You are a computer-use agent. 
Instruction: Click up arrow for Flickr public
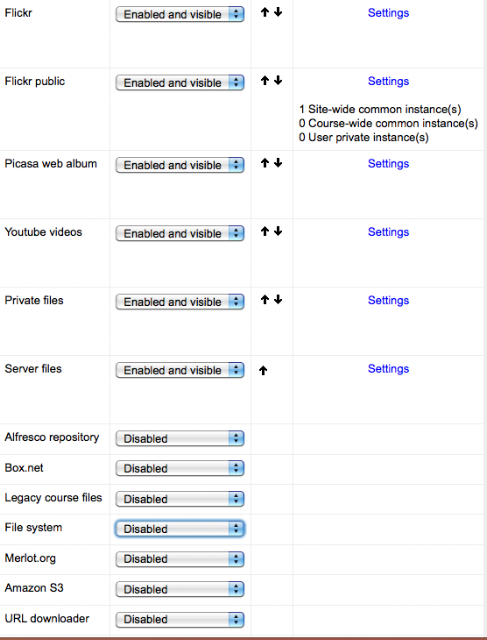[x=265, y=80]
